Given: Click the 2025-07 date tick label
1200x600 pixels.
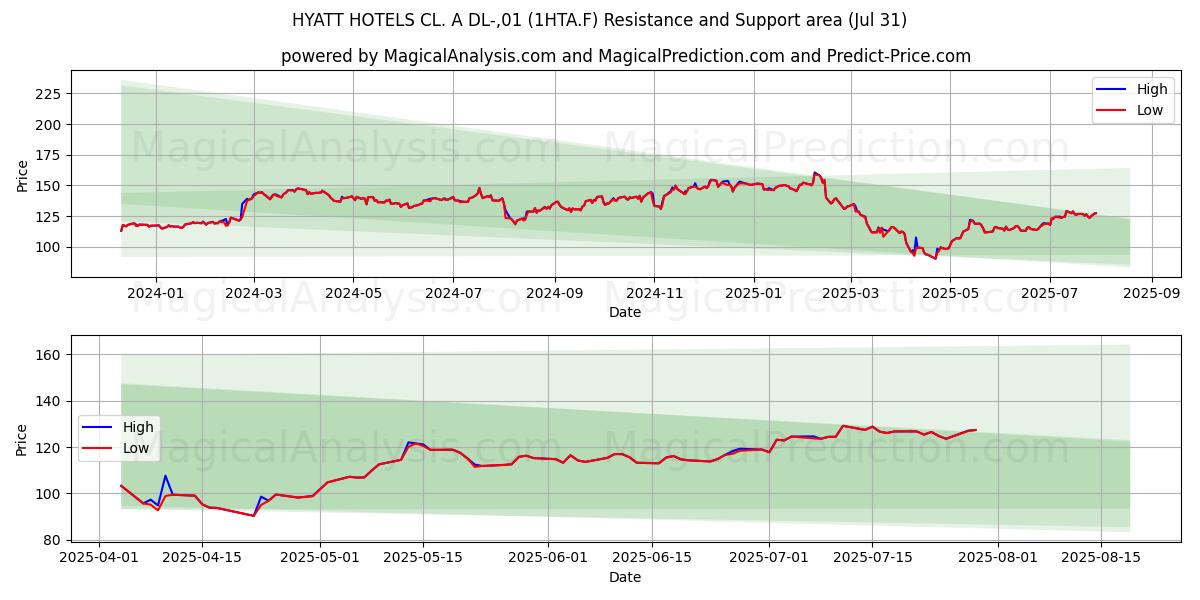Looking at the screenshot, I should pos(1050,293).
